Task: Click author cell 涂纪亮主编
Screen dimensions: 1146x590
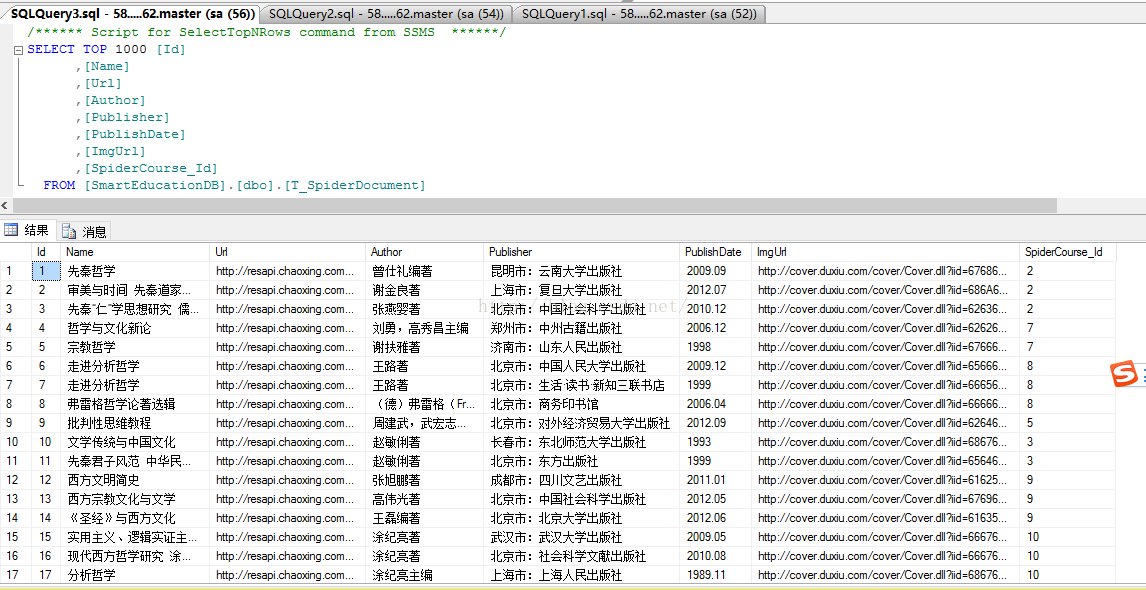Action: point(425,575)
